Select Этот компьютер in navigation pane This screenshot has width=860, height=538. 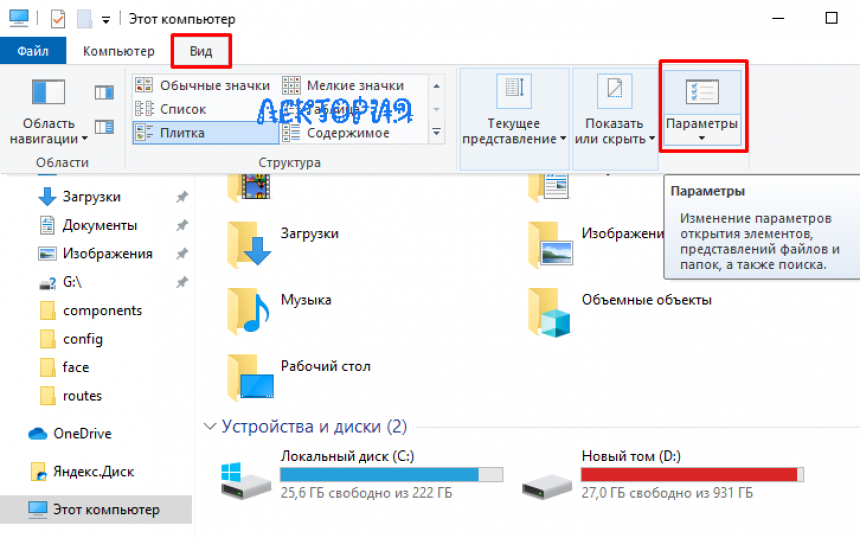(94, 509)
